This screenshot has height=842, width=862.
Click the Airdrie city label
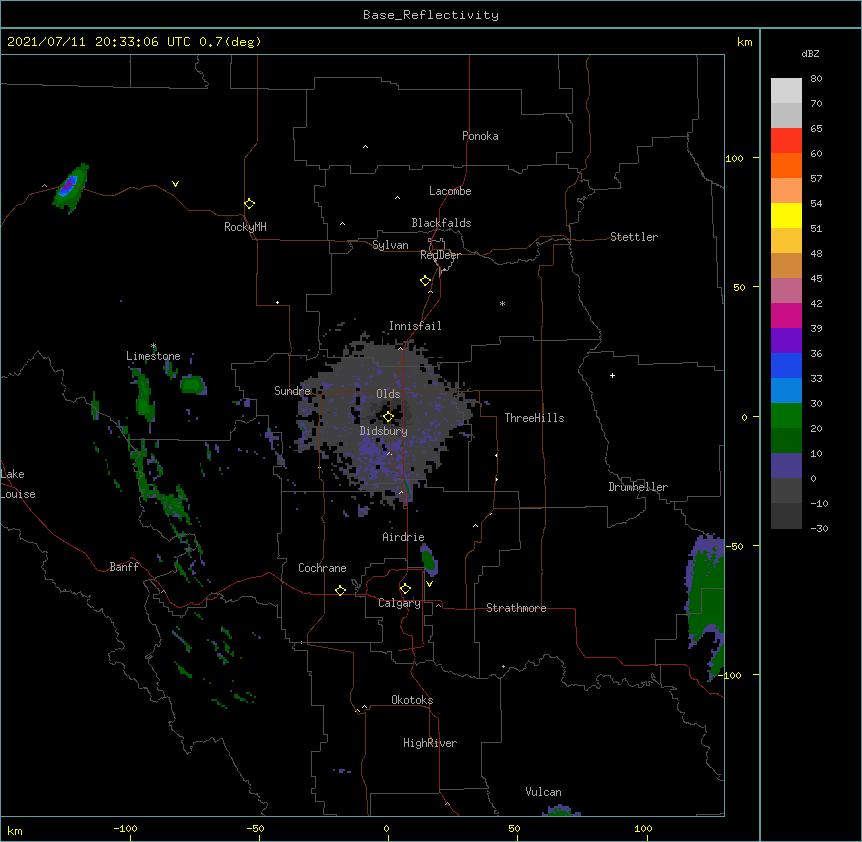[x=403, y=537]
